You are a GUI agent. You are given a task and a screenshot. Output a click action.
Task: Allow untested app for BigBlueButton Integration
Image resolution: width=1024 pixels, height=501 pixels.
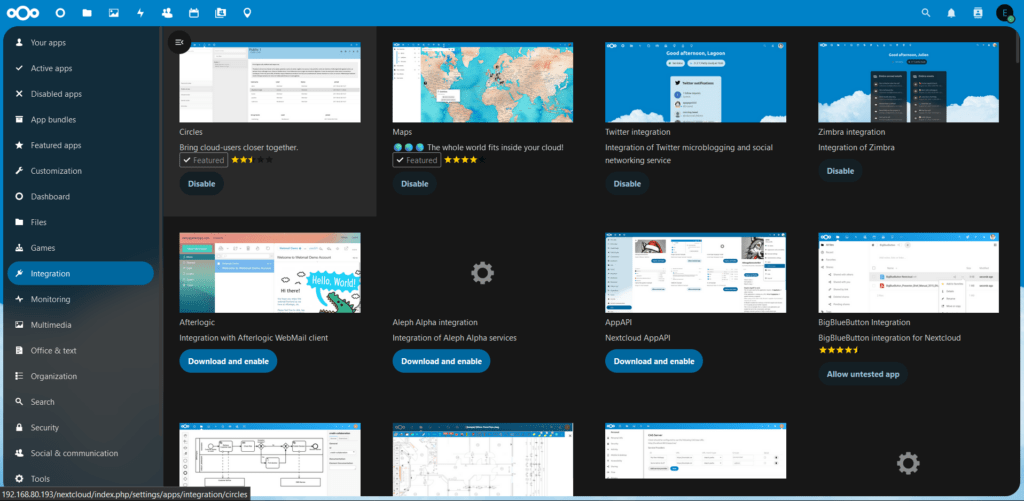[864, 374]
